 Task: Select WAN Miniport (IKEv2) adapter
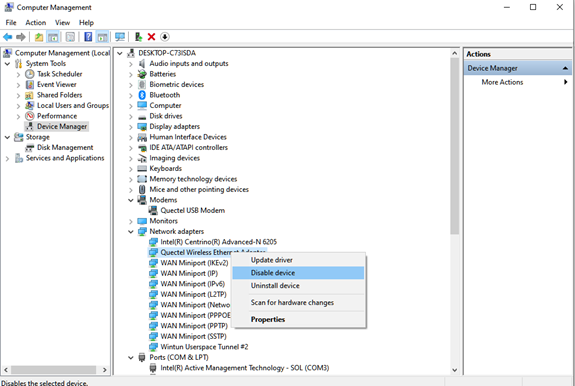click(x=194, y=263)
